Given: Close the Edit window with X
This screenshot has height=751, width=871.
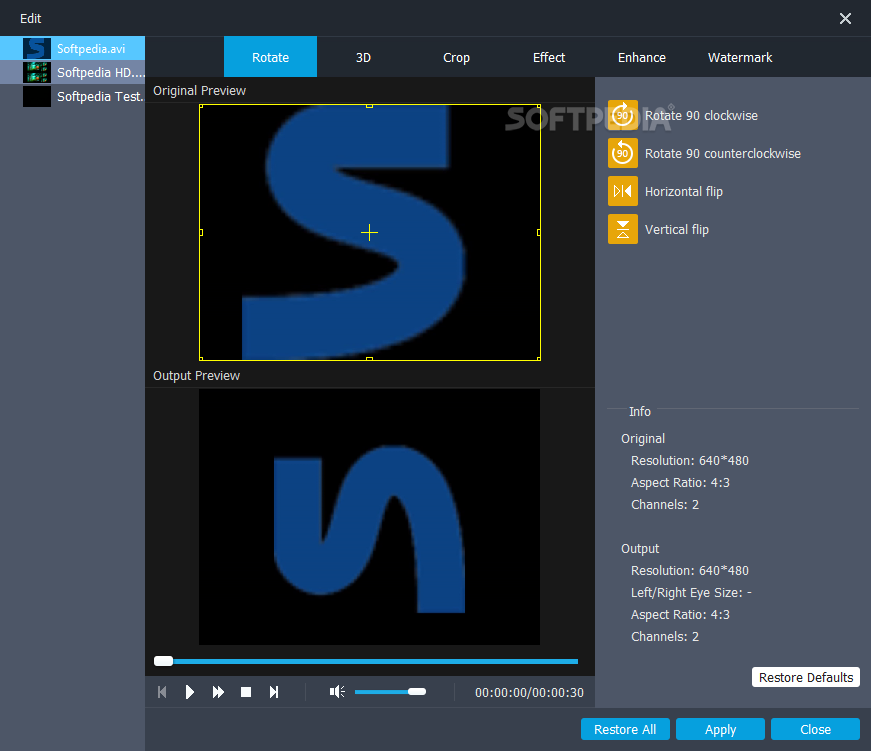Looking at the screenshot, I should tap(845, 18).
